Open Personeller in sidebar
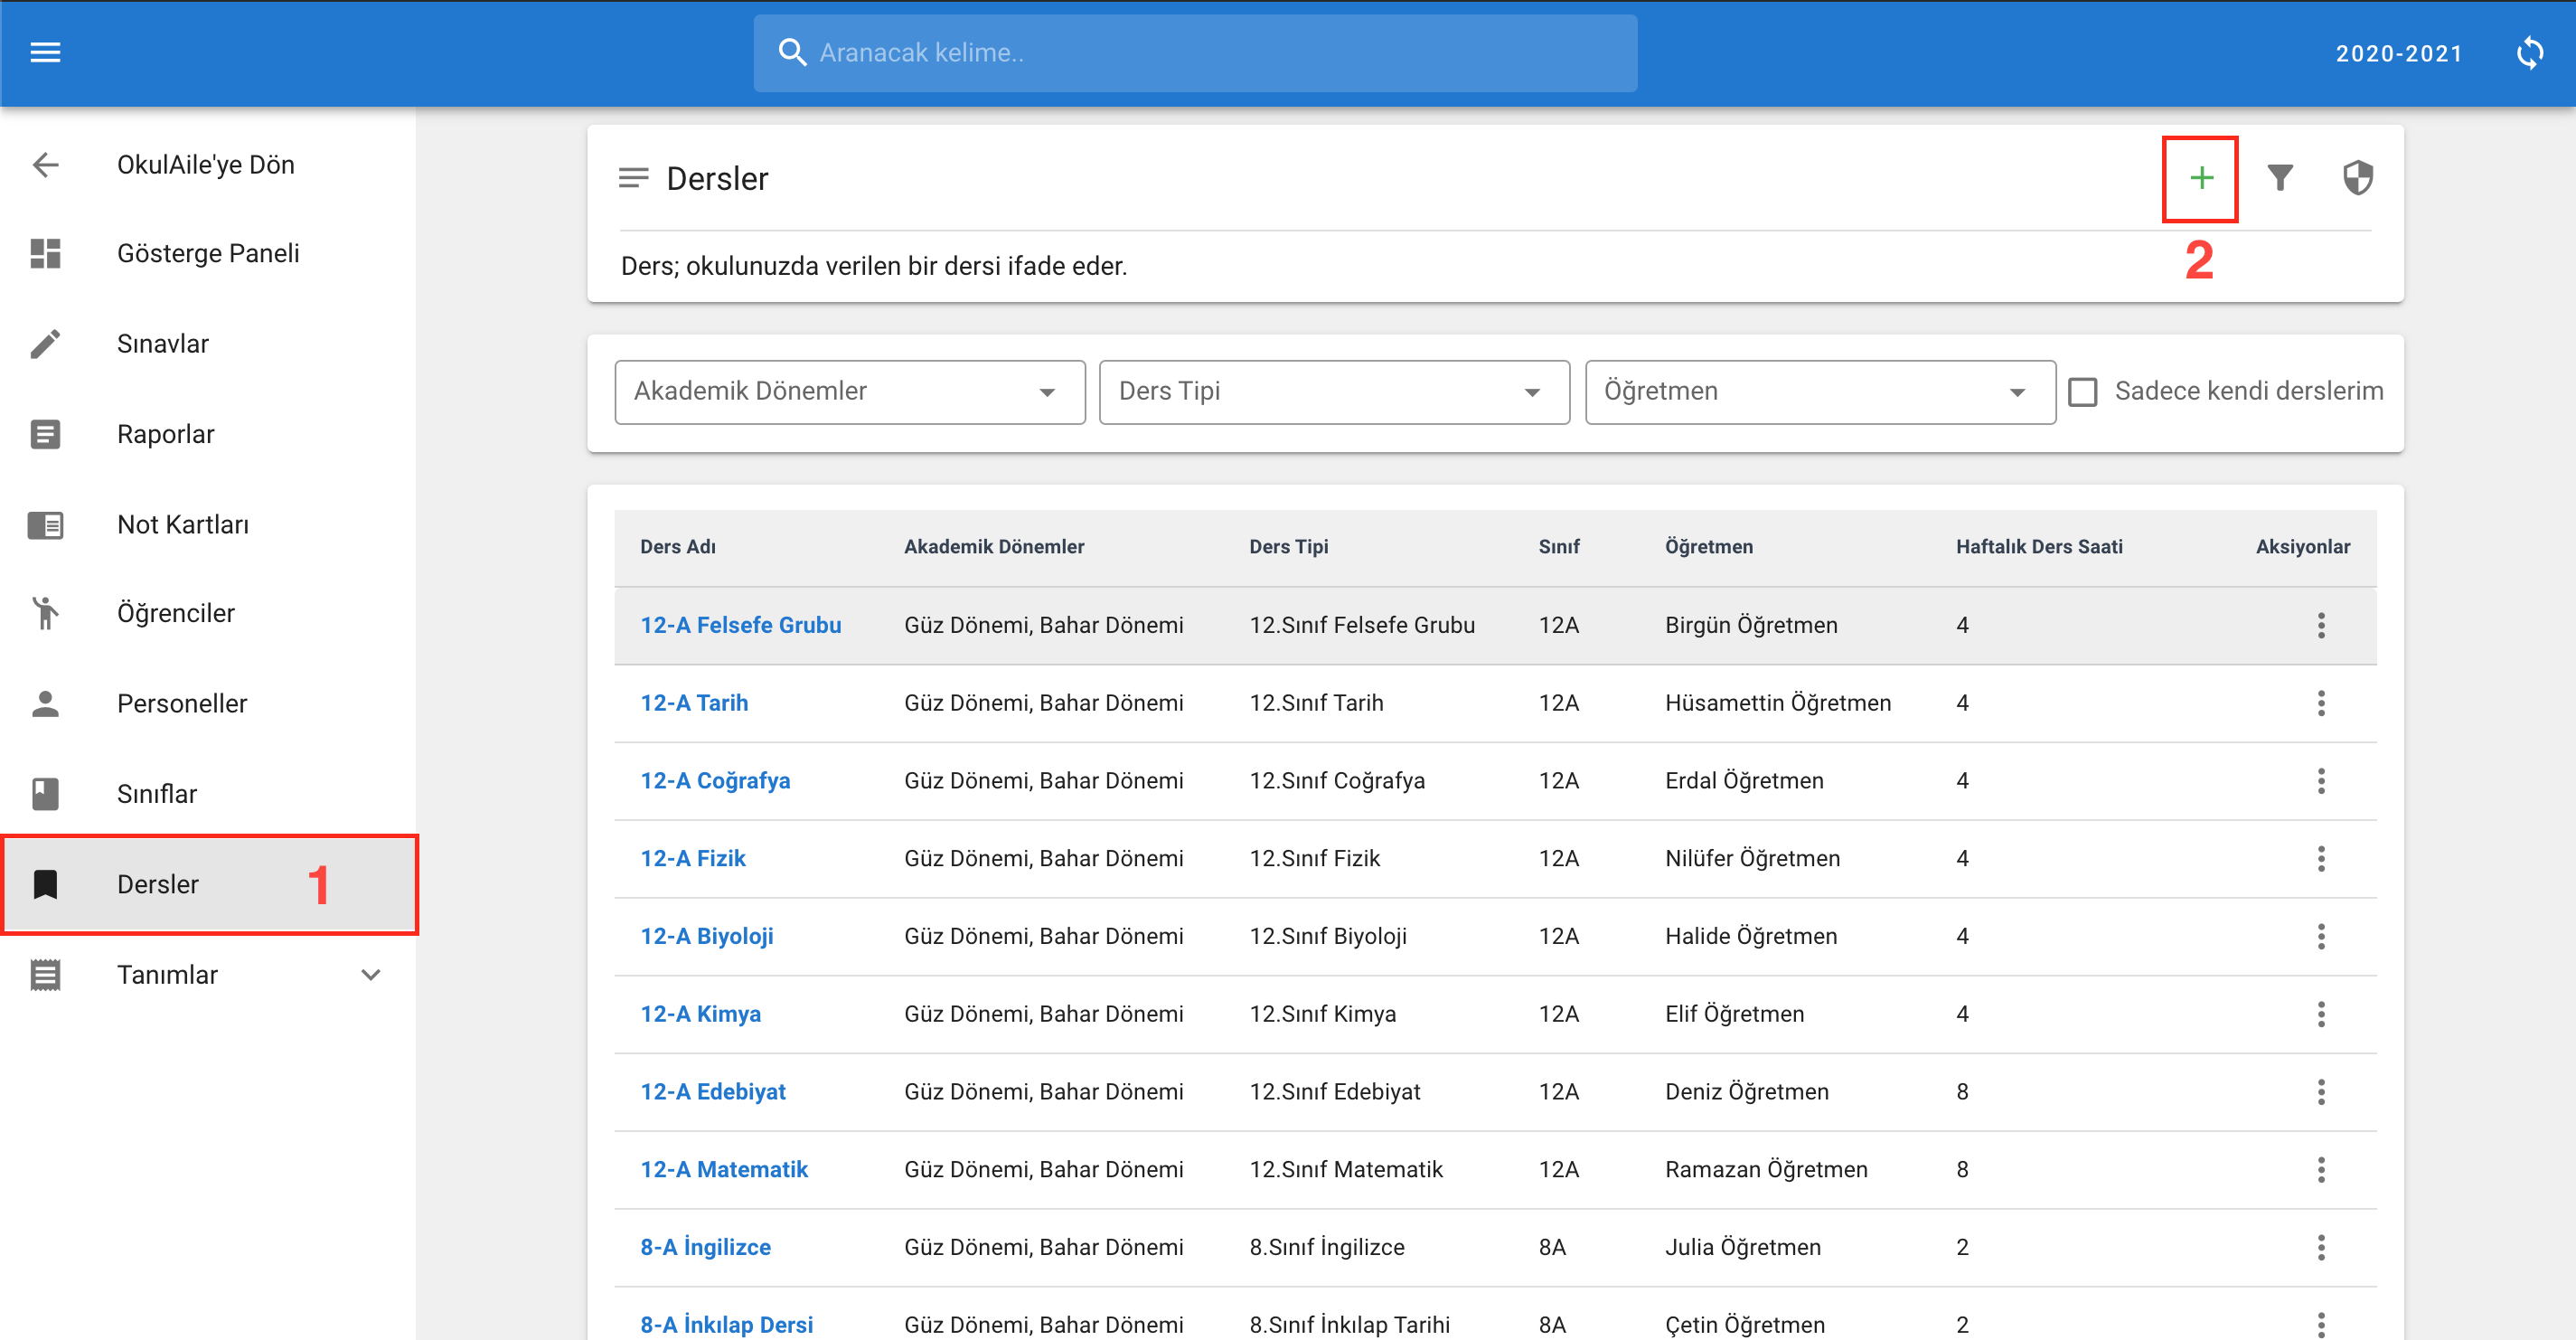 point(182,703)
